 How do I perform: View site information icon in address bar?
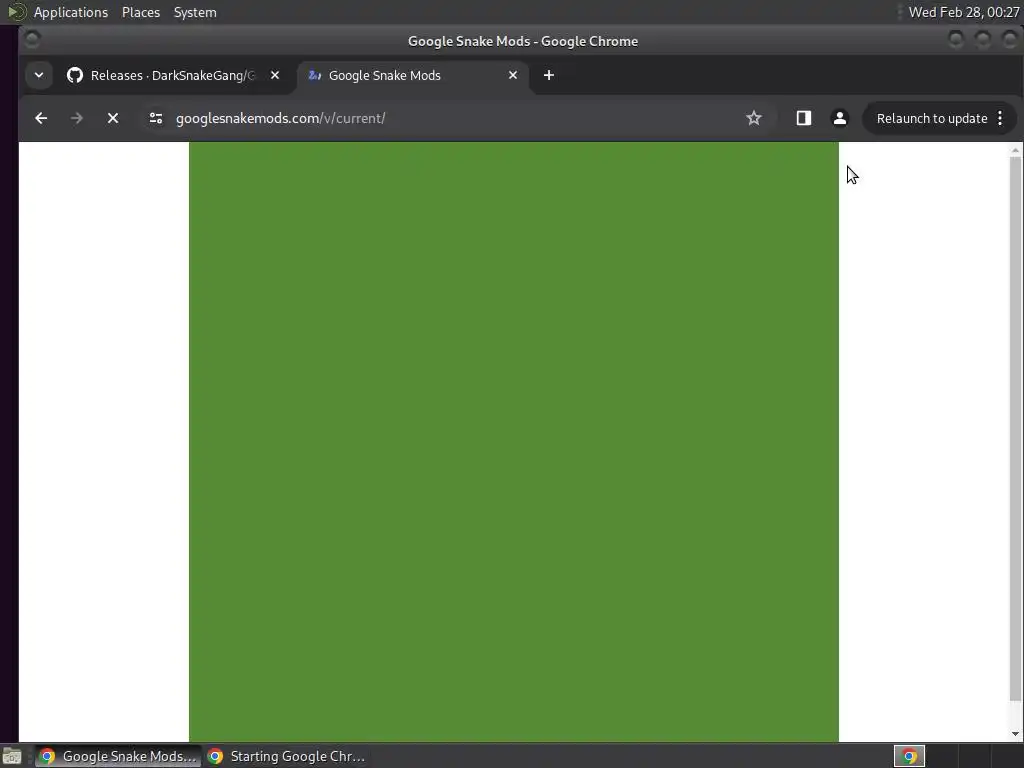155,118
